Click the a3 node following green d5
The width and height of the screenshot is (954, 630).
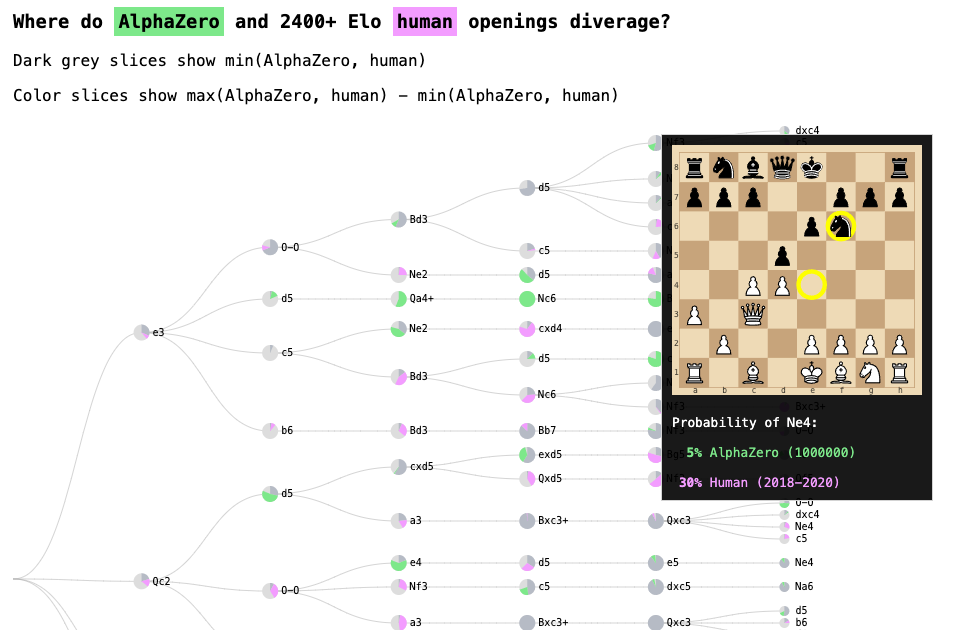point(399,520)
